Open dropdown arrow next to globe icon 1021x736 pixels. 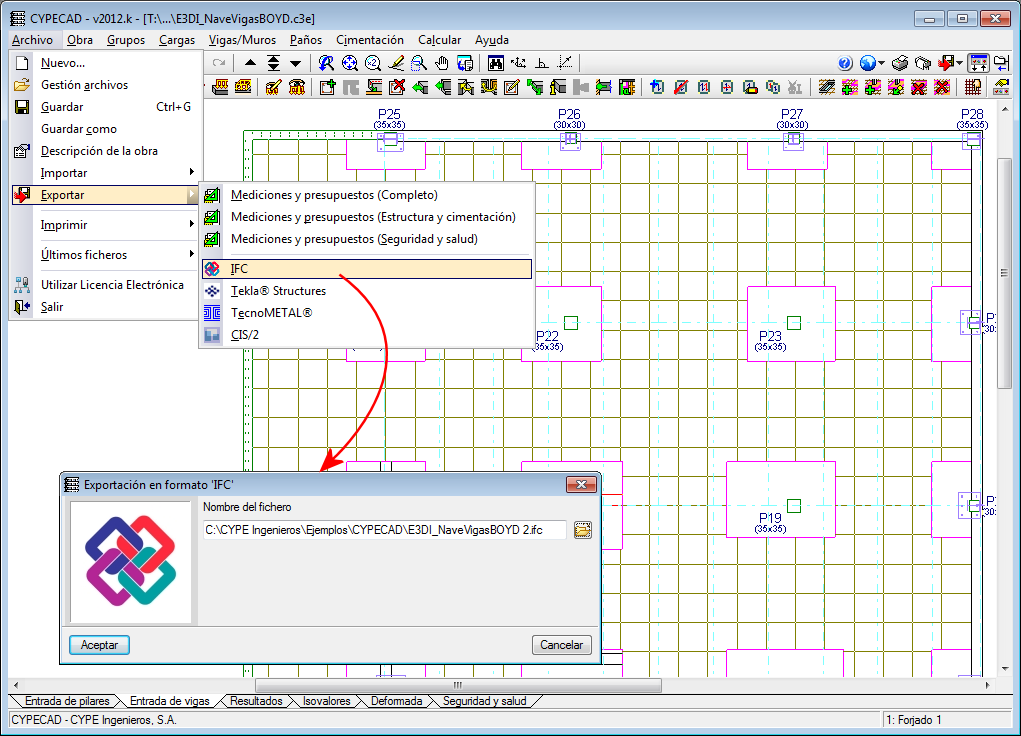[x=882, y=63]
